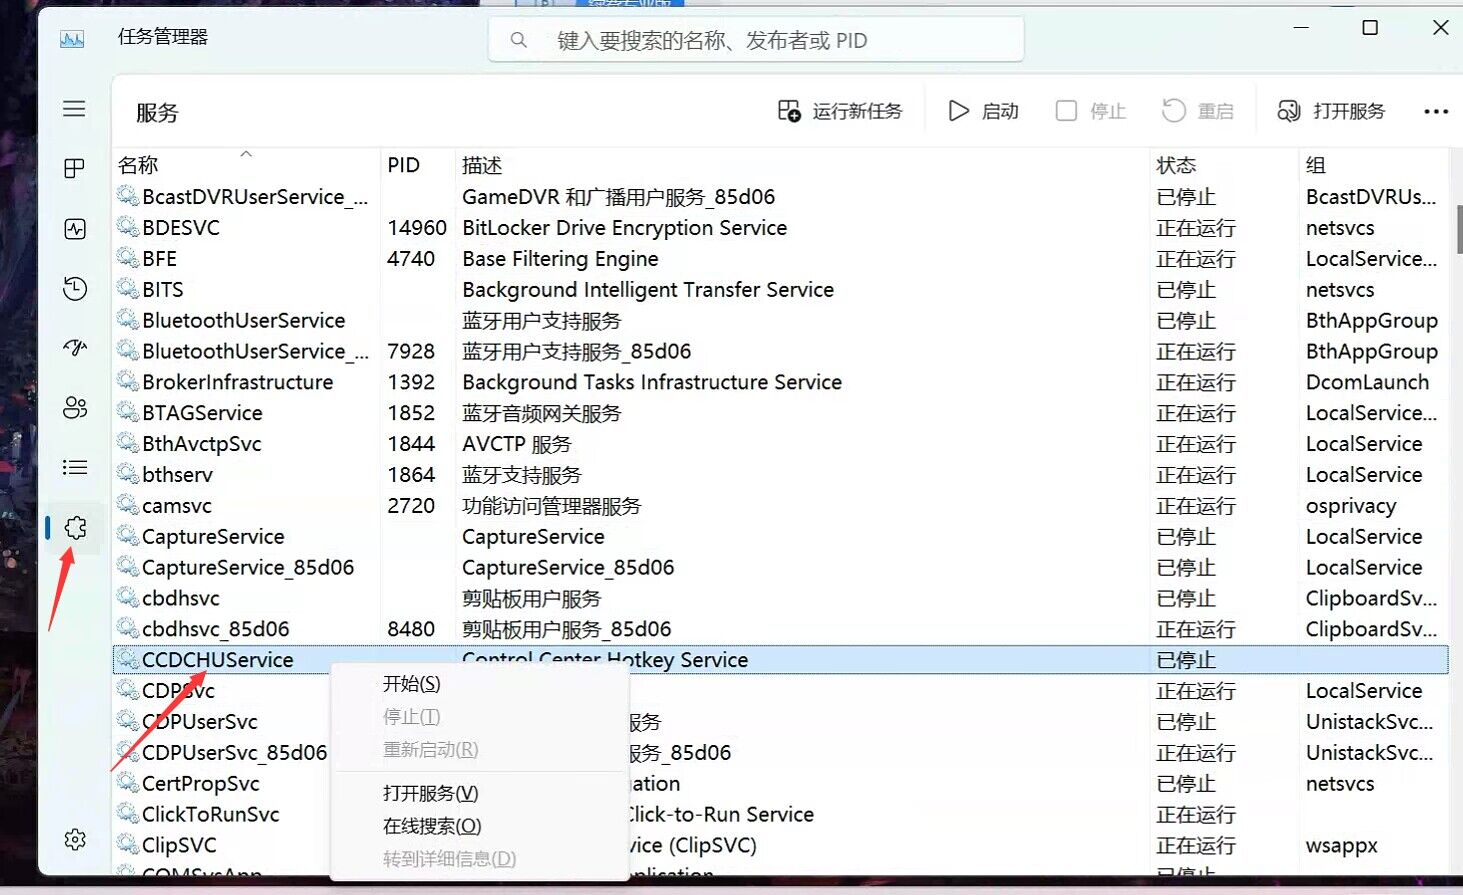Image resolution: width=1463 pixels, height=895 pixels.
Task: Click the 启动 toolbar button
Action: click(983, 110)
